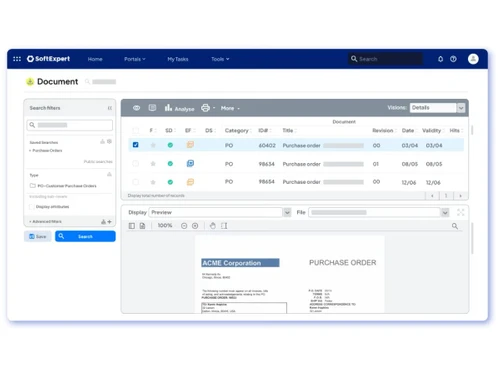Search within the preview magnifier icon
500x375 pixels.
pos(455,226)
